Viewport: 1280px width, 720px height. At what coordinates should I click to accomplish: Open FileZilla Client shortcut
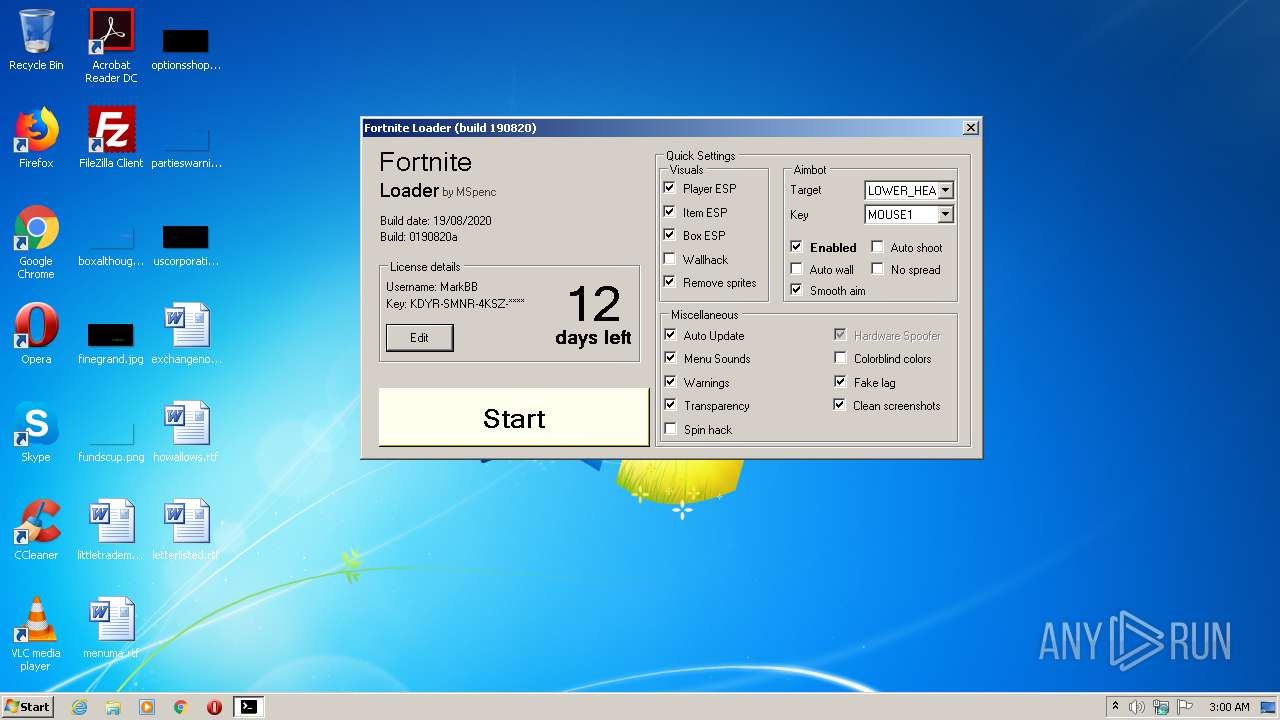pyautogui.click(x=111, y=138)
